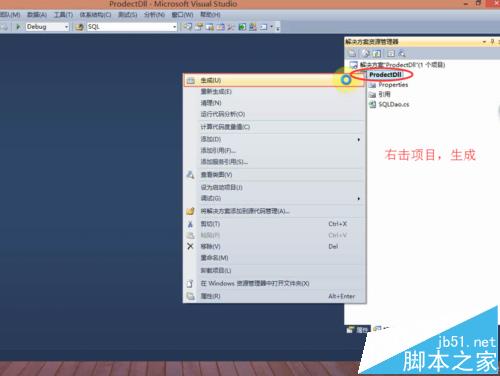Image resolution: width=500 pixels, height=376 pixels.
Task: Click fourth toolbar icon after SQL combo box
Action: 220,27
